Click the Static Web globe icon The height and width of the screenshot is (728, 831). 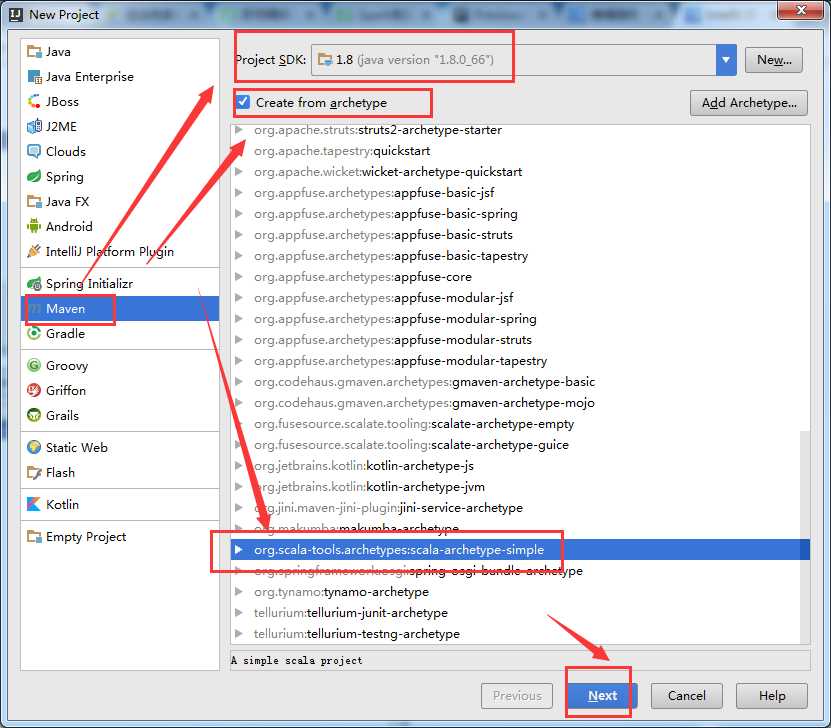(34, 448)
